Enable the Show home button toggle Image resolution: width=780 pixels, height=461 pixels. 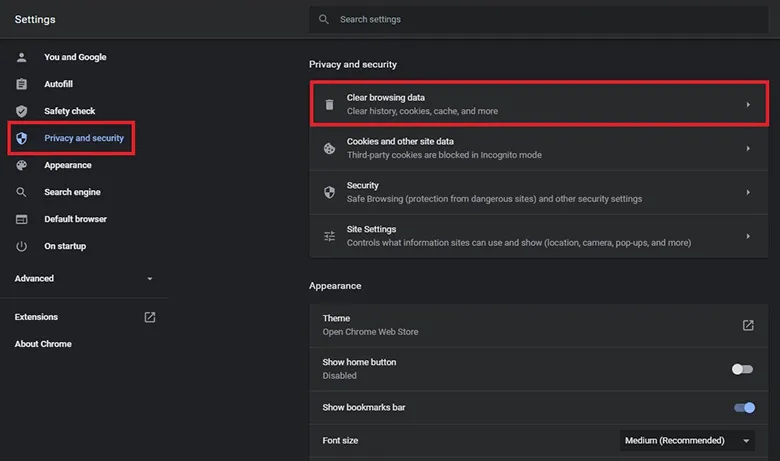(x=742, y=369)
